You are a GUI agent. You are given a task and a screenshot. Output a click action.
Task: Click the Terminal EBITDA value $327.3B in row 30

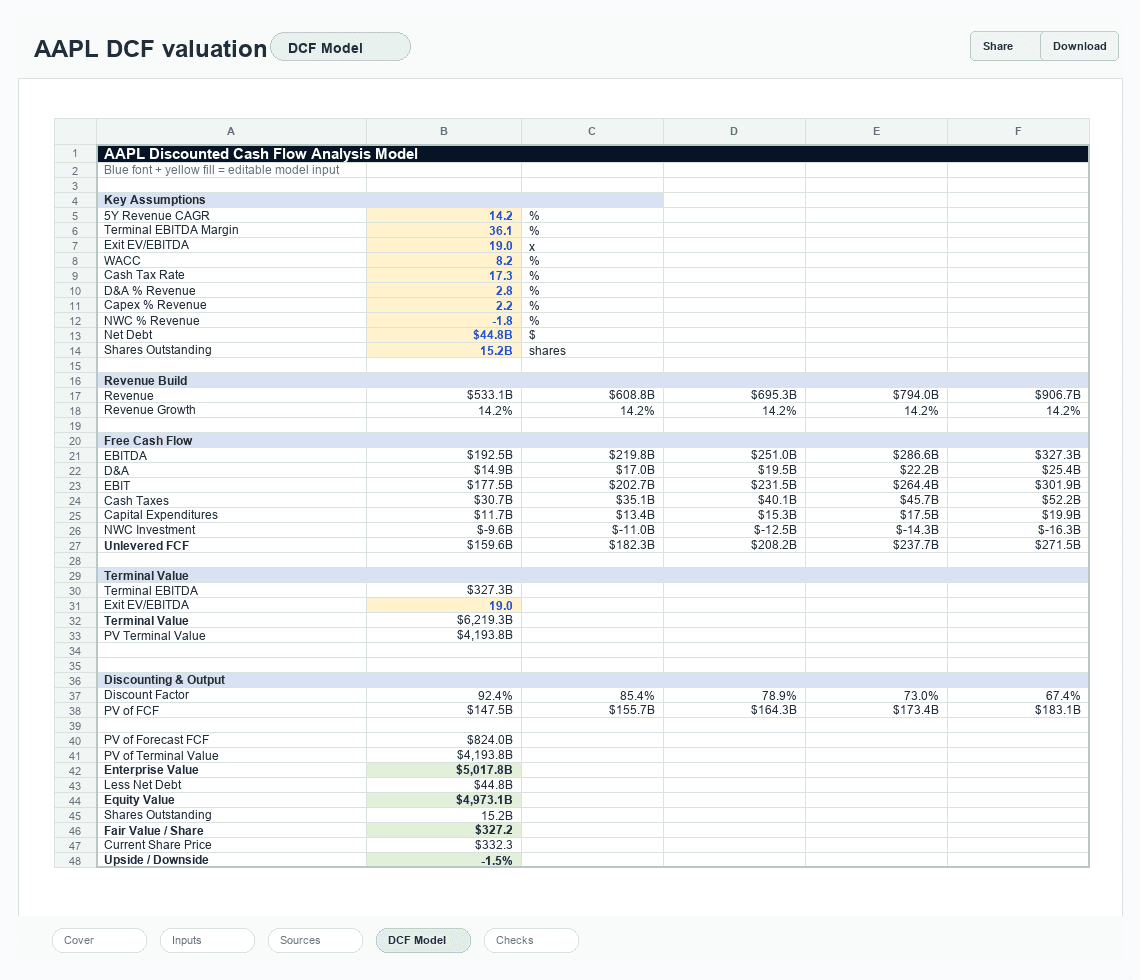[443, 590]
